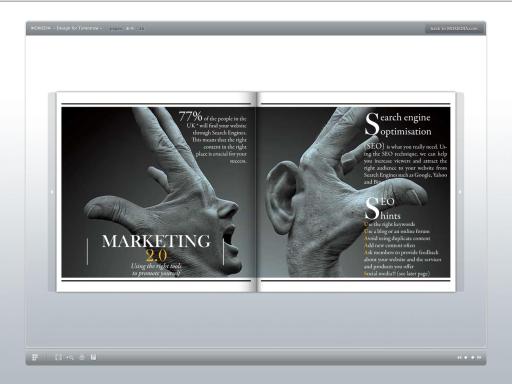Jump to the first page
The height and width of the screenshot is (384, 512).
point(459,358)
